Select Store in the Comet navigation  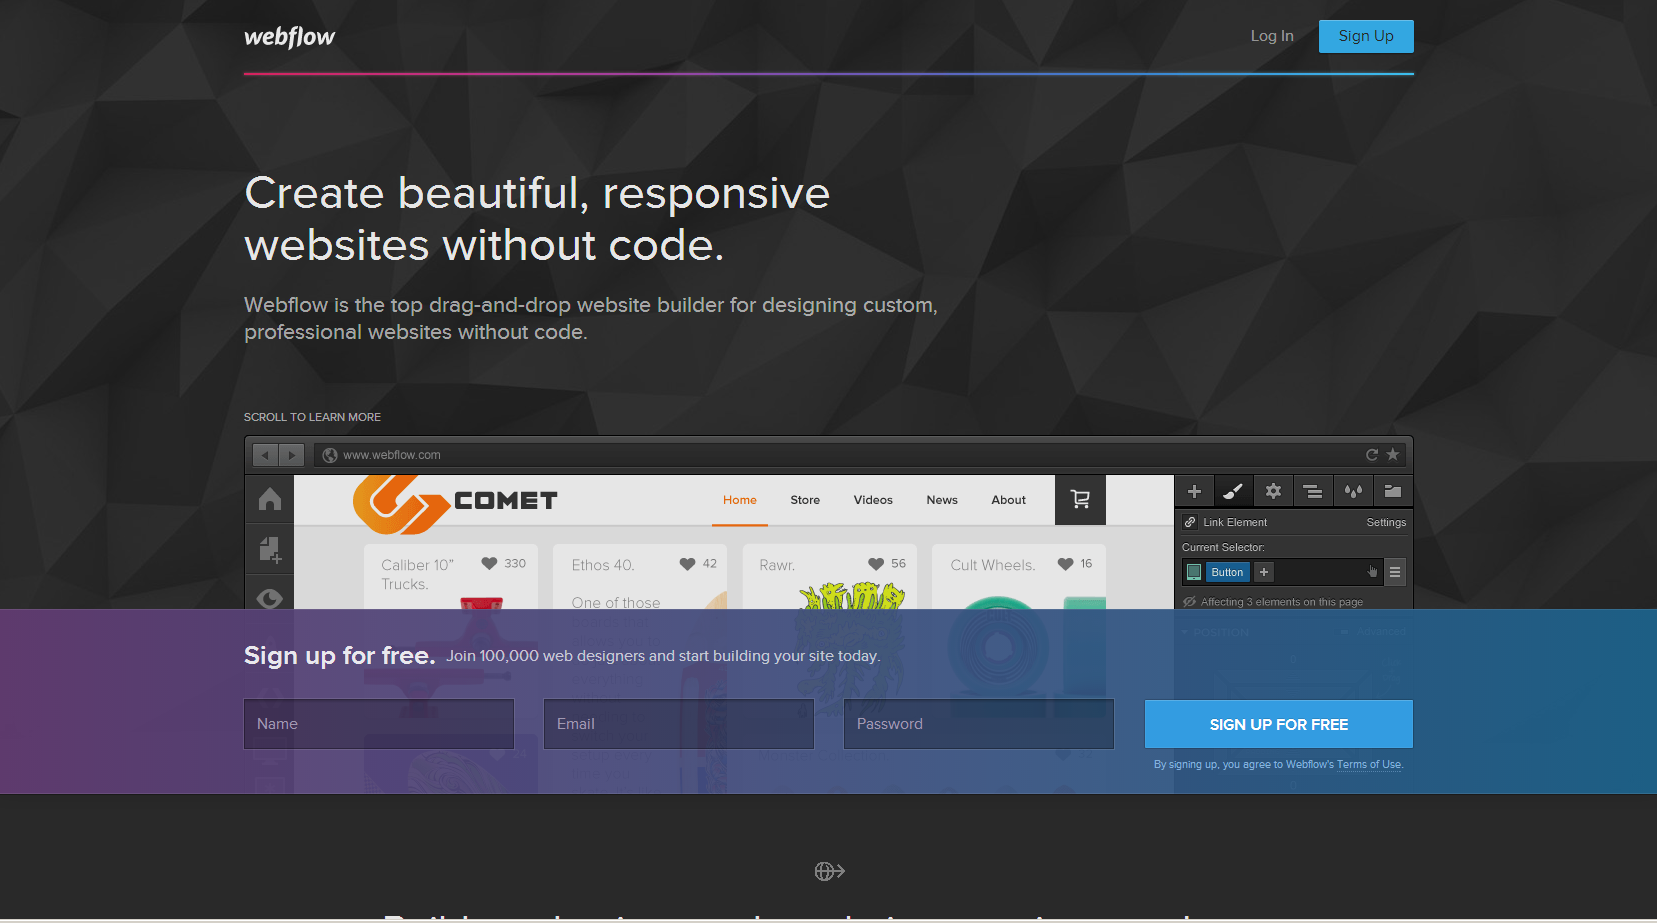tap(805, 500)
